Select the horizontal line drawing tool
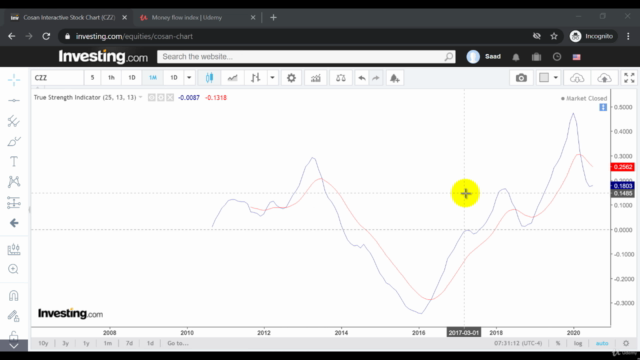This screenshot has height=360, width=640. click(14, 100)
